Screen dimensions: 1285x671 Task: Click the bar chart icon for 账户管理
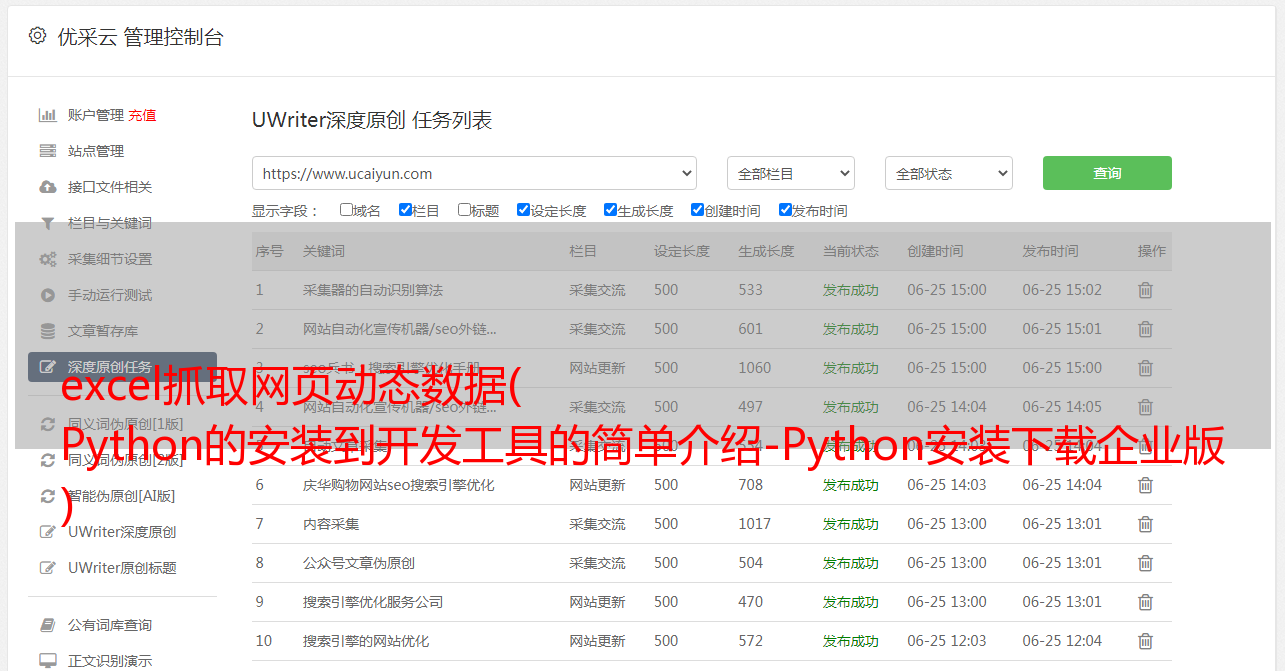[x=47, y=115]
